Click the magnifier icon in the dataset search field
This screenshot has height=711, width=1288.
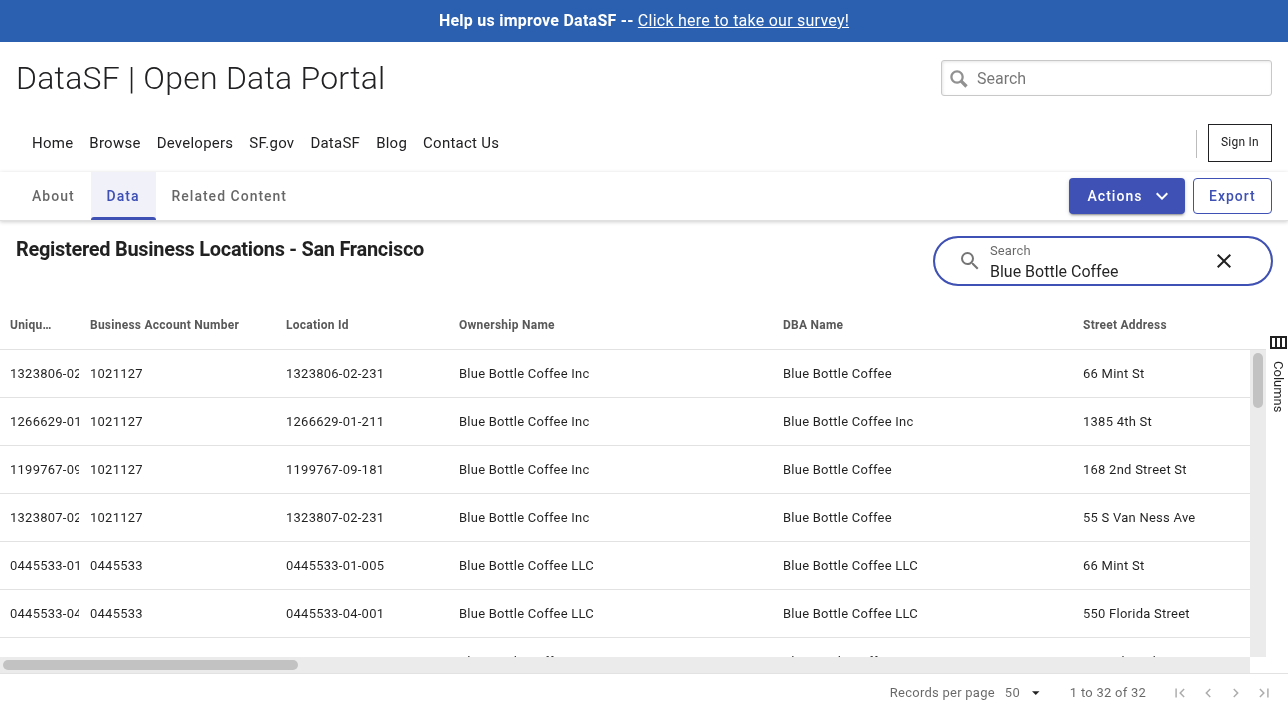(x=969, y=261)
